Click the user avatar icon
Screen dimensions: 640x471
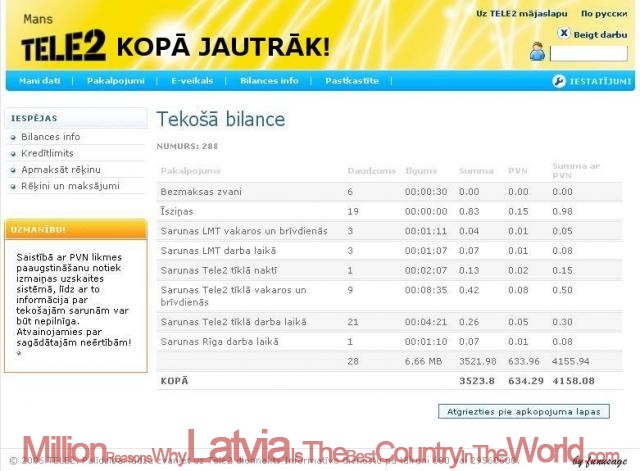point(537,52)
